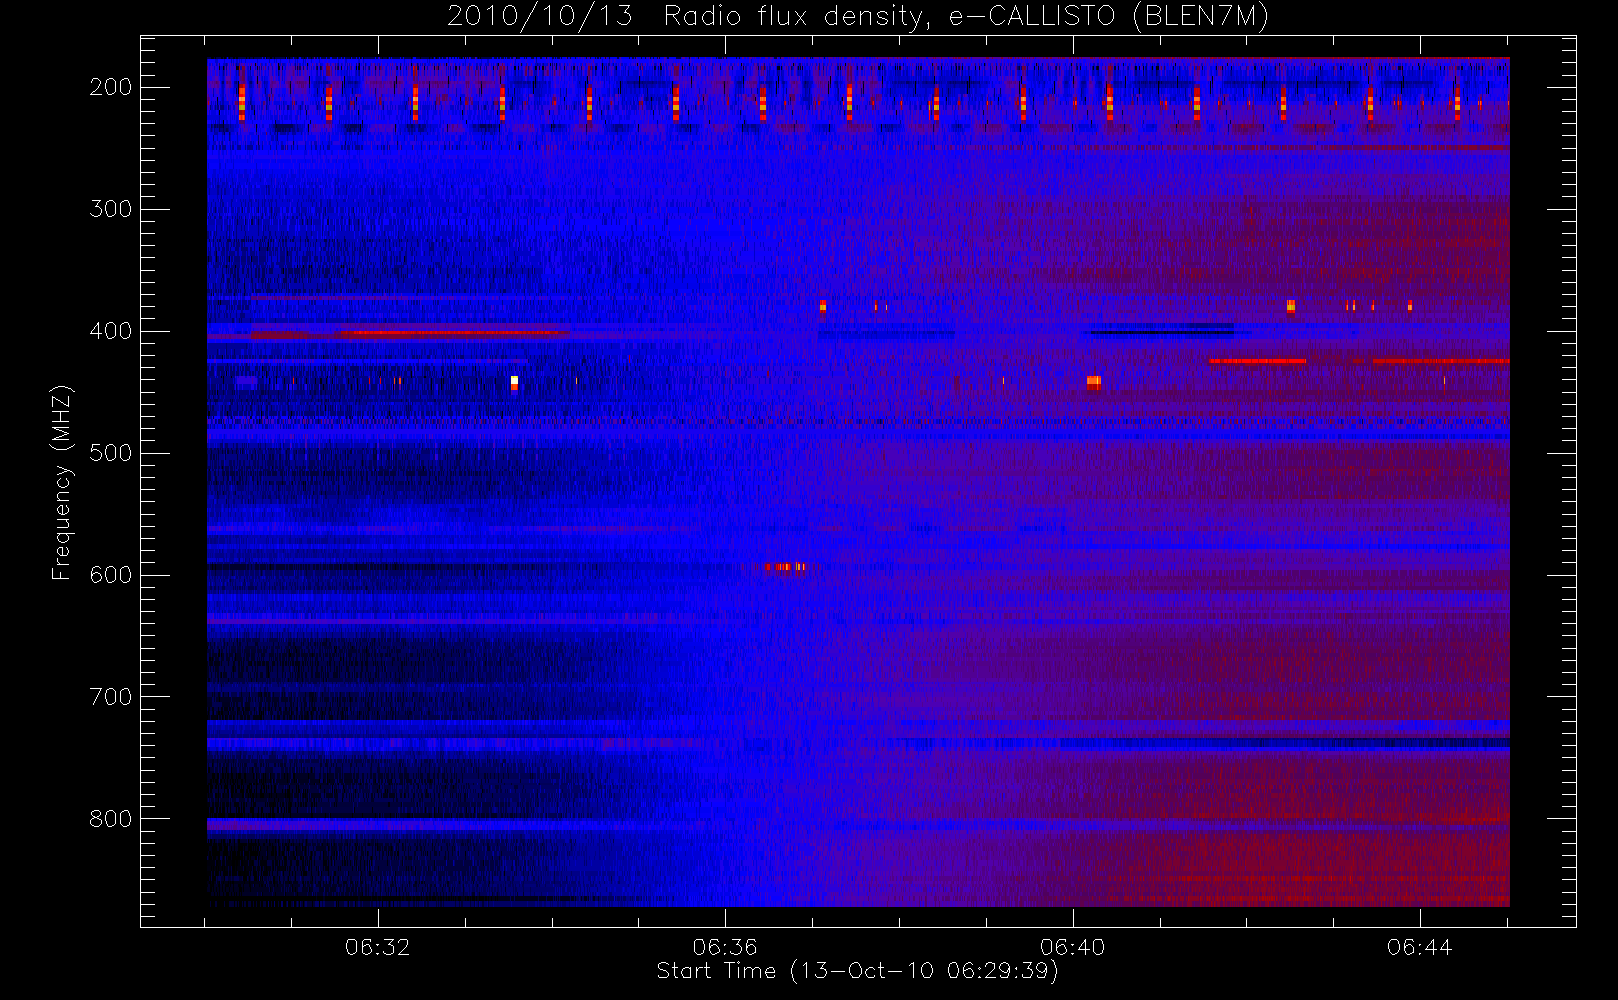
Task: Select the 200 frequency tick label
Action: point(111,87)
